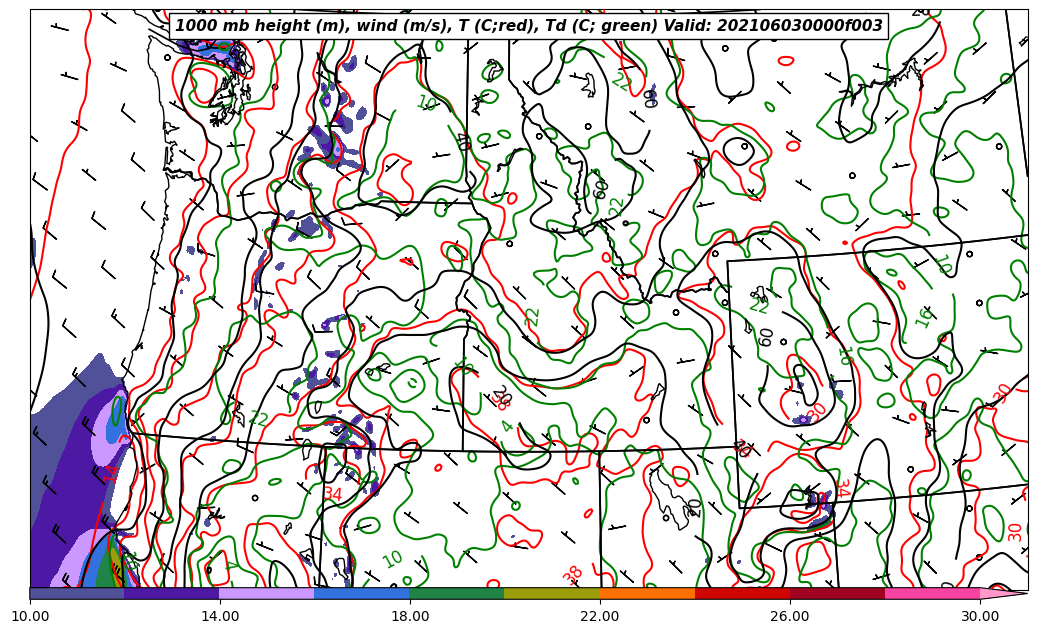
Task: Click the red "14" contour label offshore
Action: pos(111,471)
